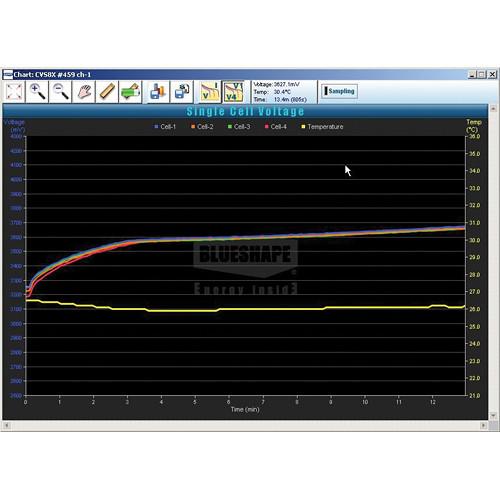Click the window system menu icon
Screen dimensions: 500x500
(8, 74)
